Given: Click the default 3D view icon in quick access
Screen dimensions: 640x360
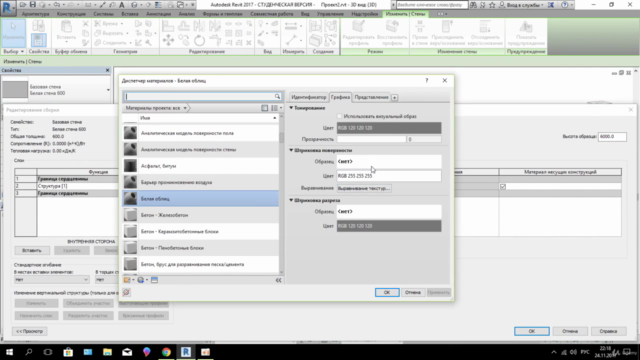Looking at the screenshot, I should (x=134, y=5).
